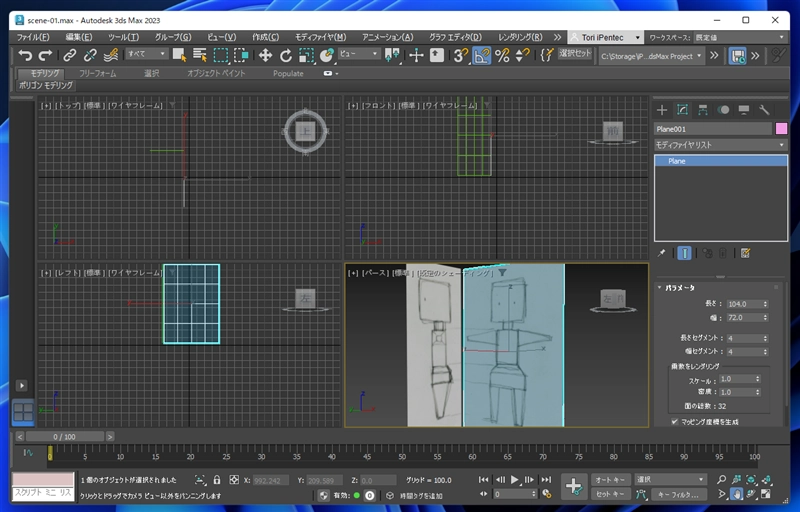Open the グループ(G) menu
The image size is (800, 512).
172,37
